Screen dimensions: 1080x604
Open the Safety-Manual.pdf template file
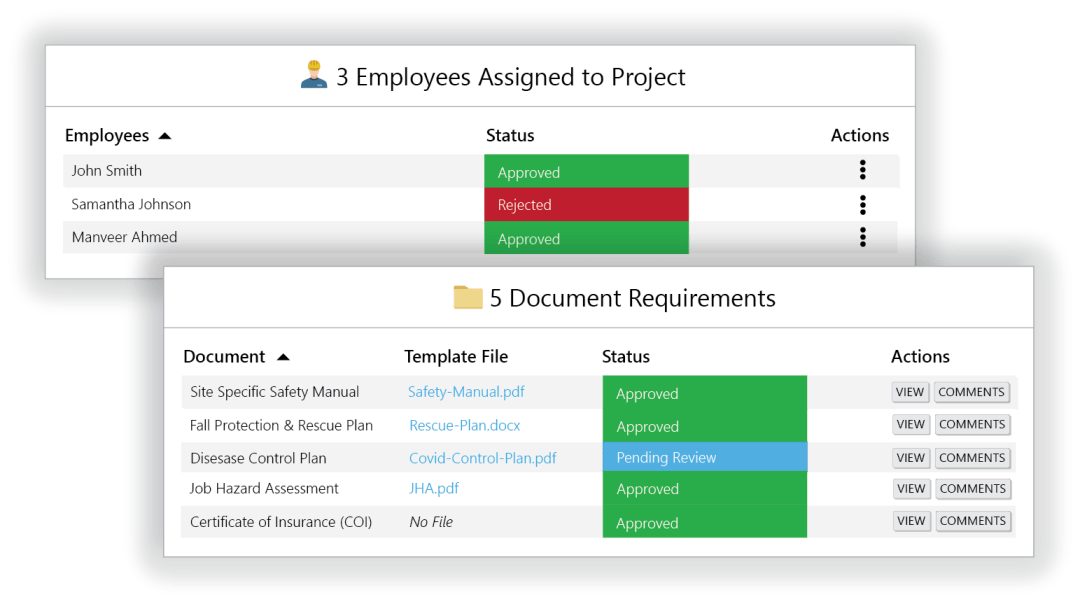pyautogui.click(x=466, y=392)
